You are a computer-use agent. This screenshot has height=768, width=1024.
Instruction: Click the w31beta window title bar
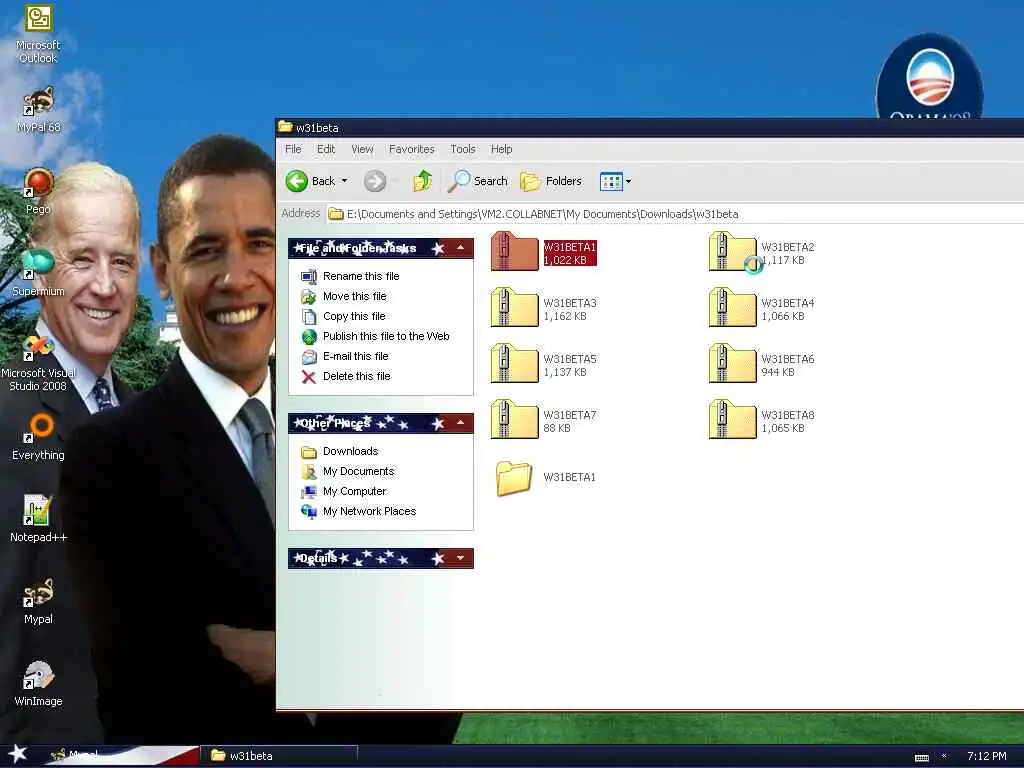pyautogui.click(x=650, y=127)
